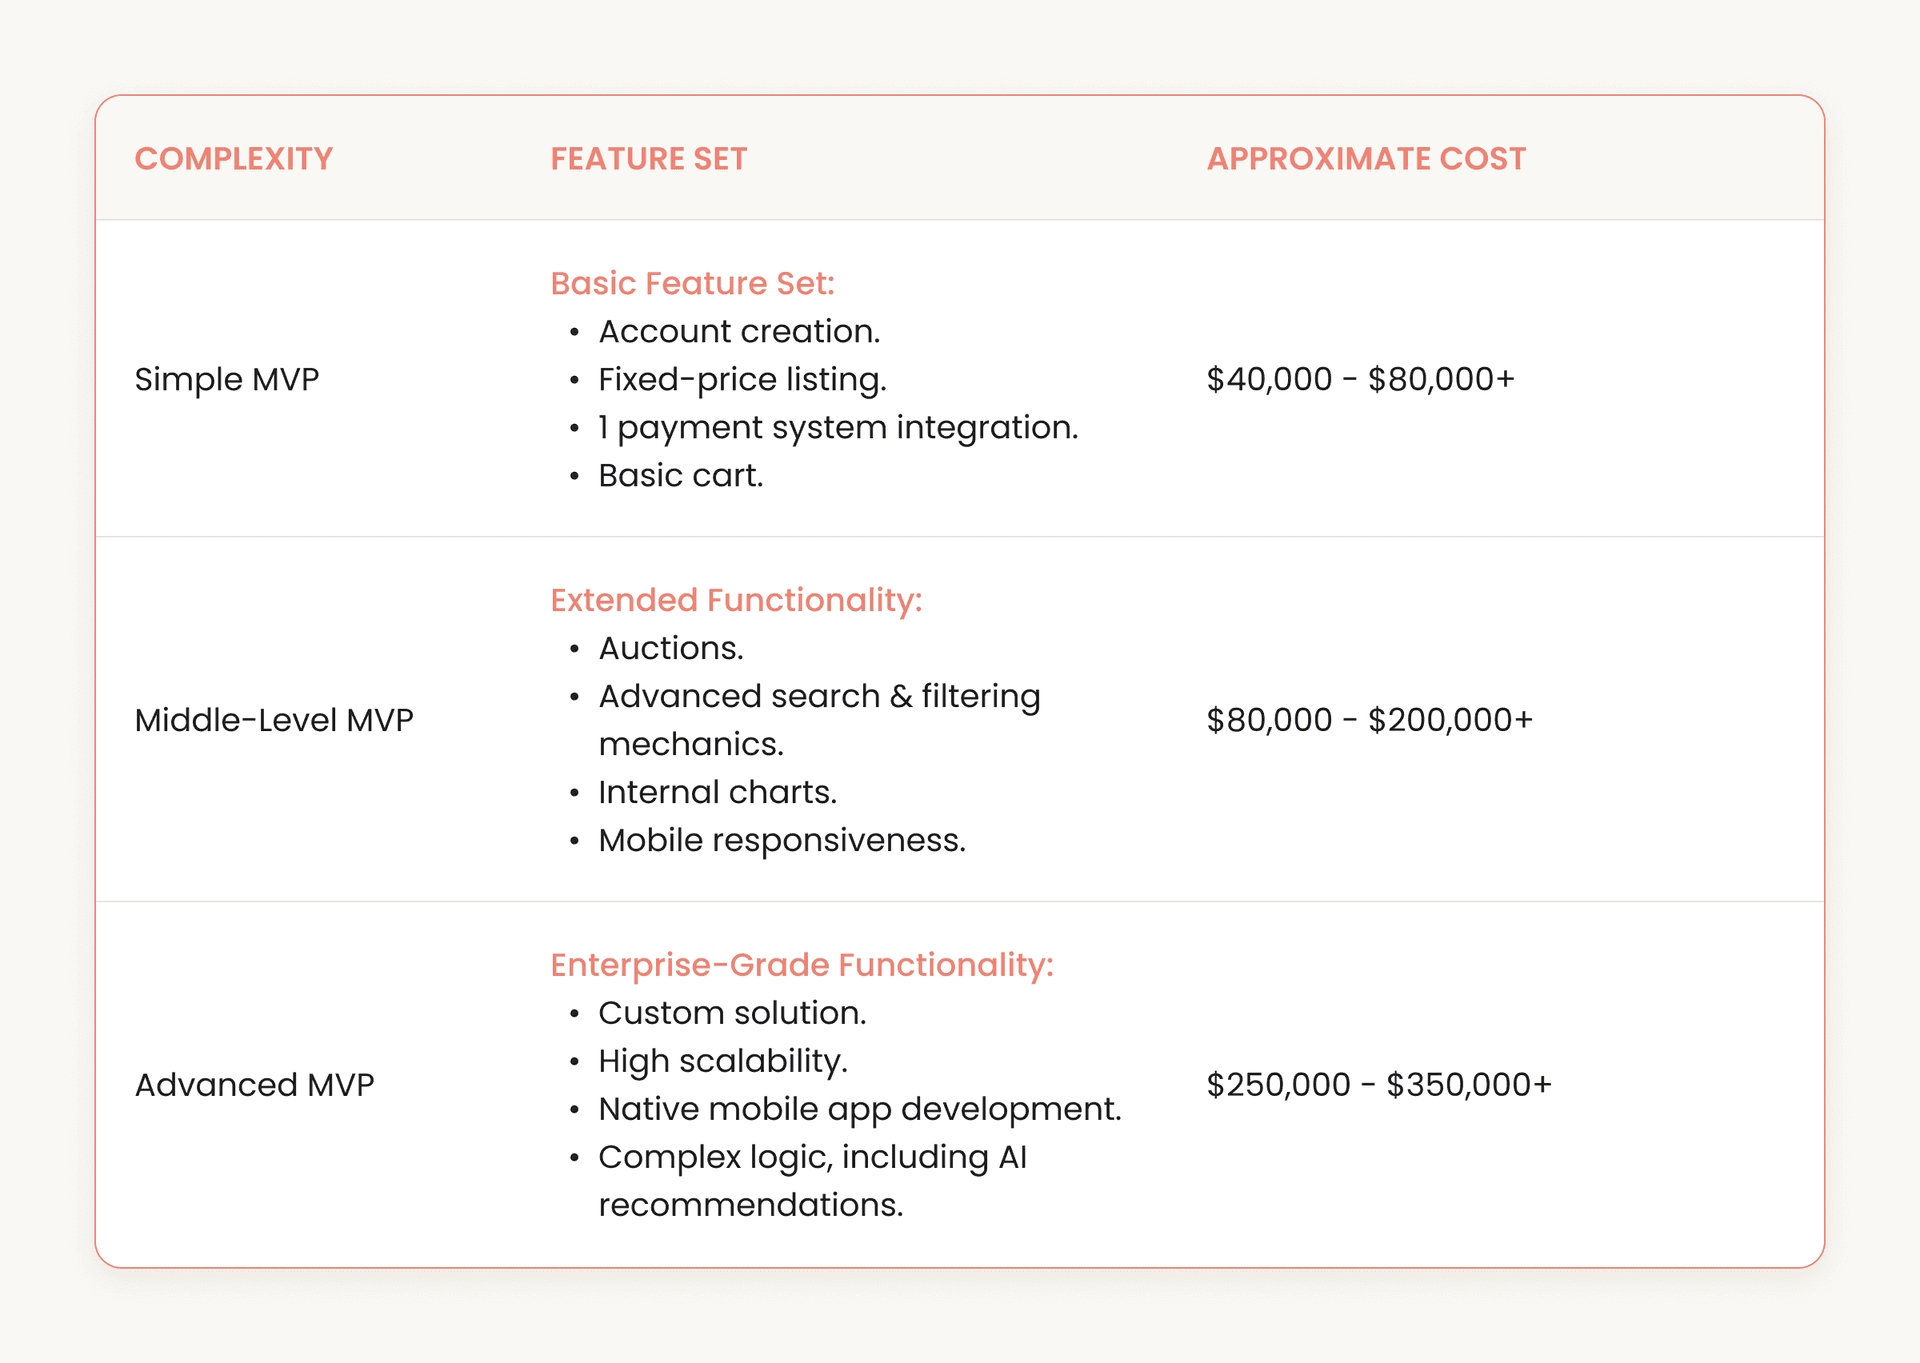Click the 1 payment system integration item
This screenshot has height=1363, width=1920.
[x=838, y=428]
